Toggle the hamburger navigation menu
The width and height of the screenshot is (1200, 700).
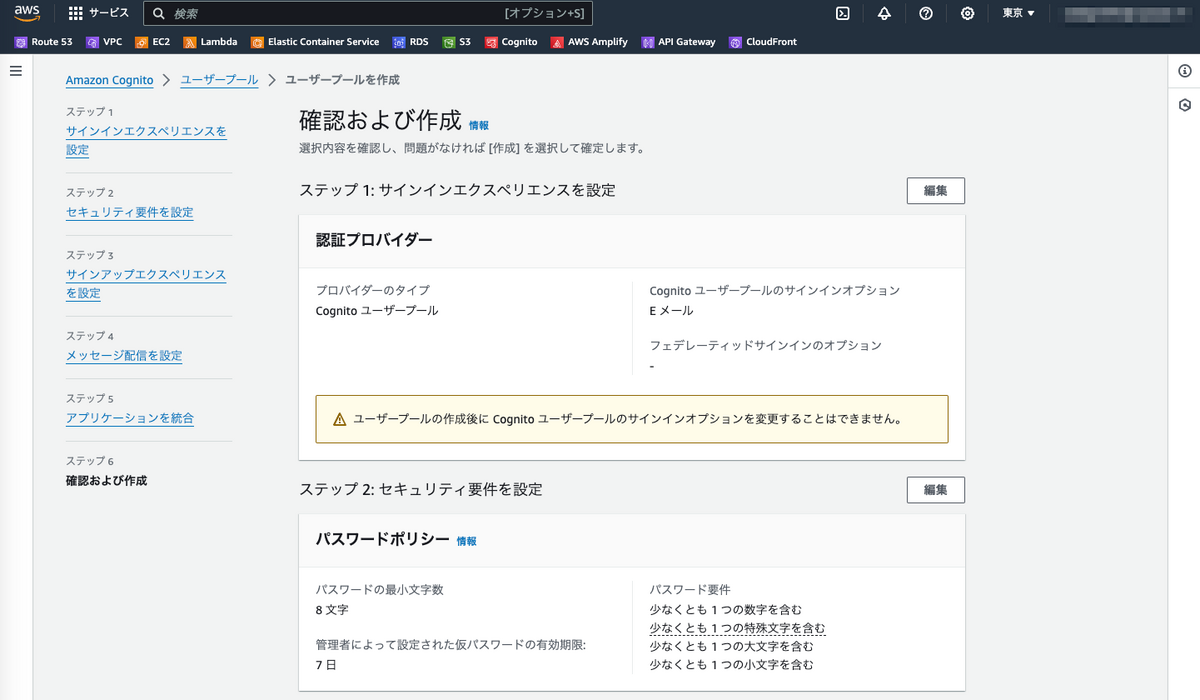[16, 71]
